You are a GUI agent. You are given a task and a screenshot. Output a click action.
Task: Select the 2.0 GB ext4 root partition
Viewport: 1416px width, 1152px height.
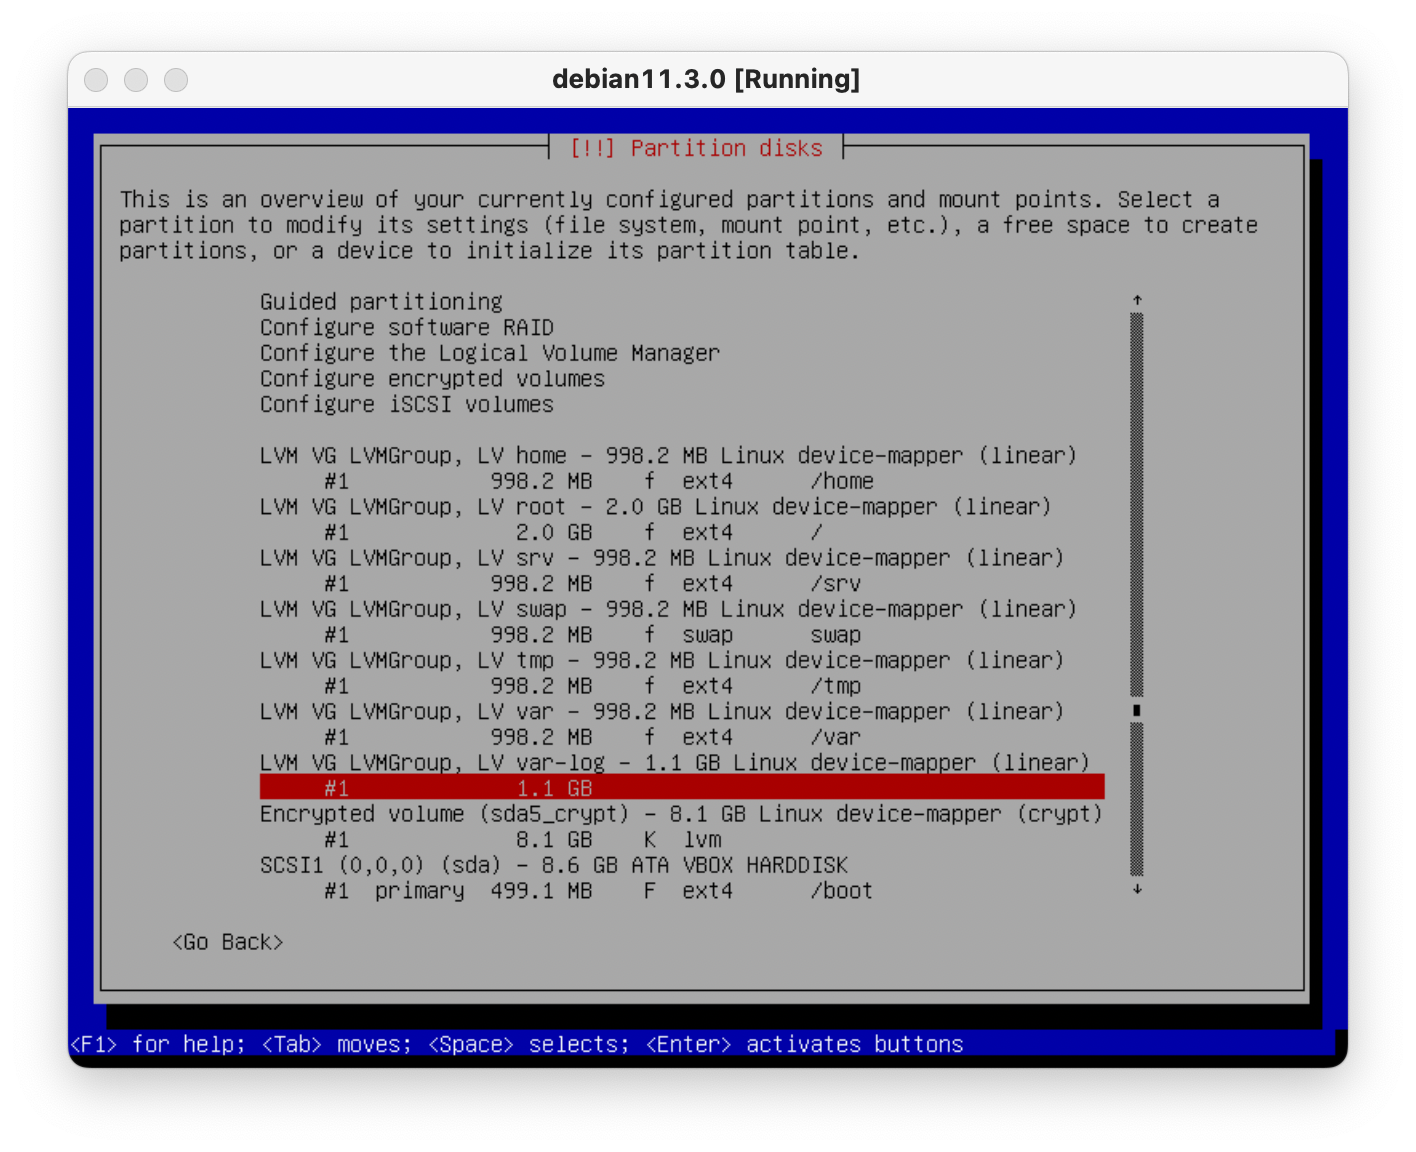coord(572,533)
